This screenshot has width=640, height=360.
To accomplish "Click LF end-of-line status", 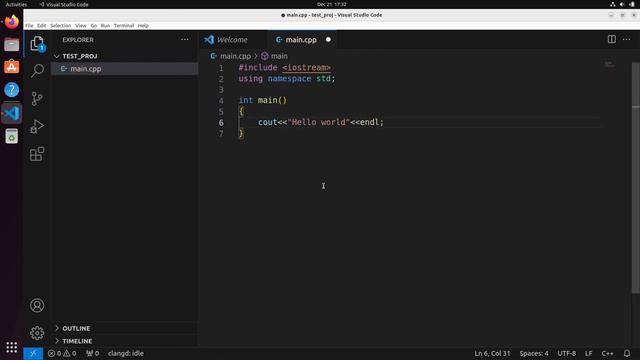I will [589, 353].
